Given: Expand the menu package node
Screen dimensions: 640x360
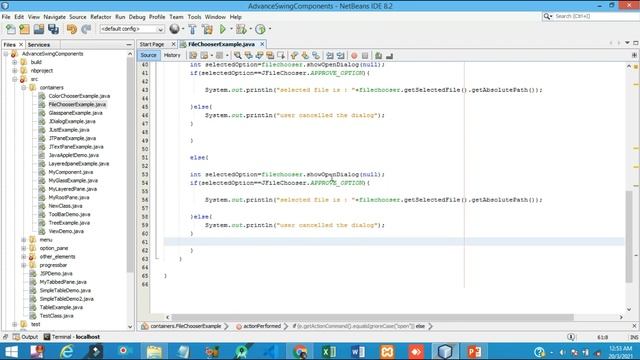Looking at the screenshot, I should [24, 240].
